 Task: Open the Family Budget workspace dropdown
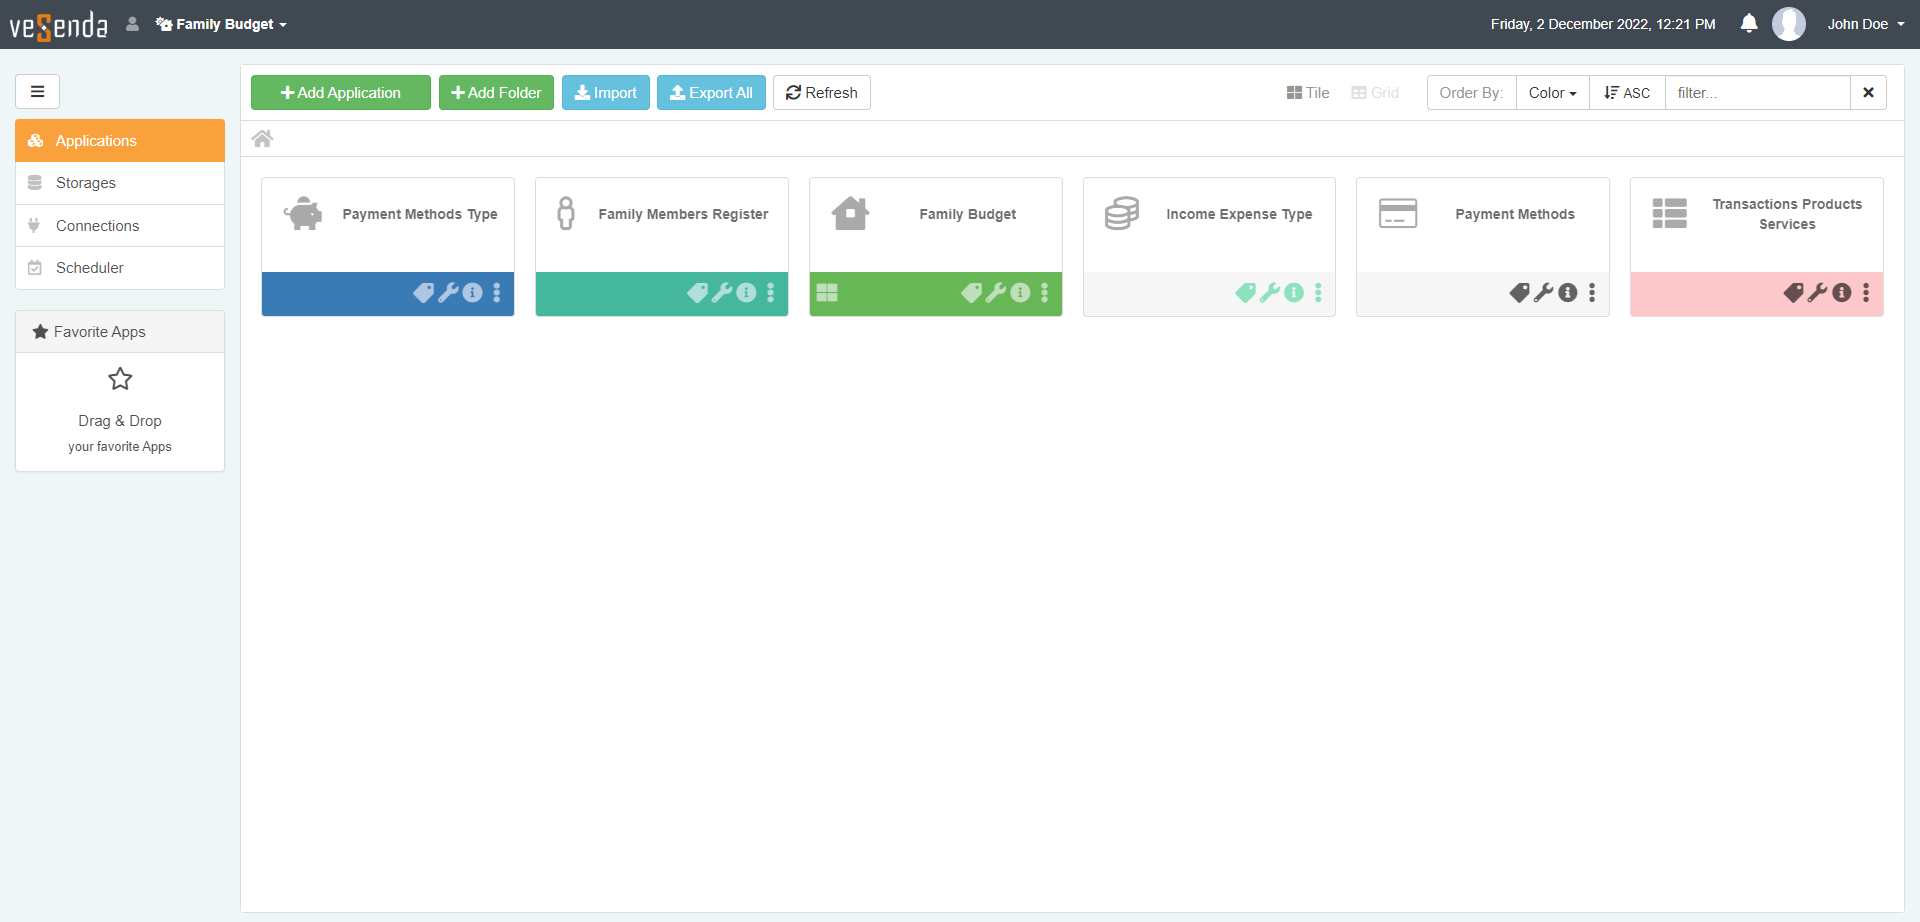tap(222, 24)
